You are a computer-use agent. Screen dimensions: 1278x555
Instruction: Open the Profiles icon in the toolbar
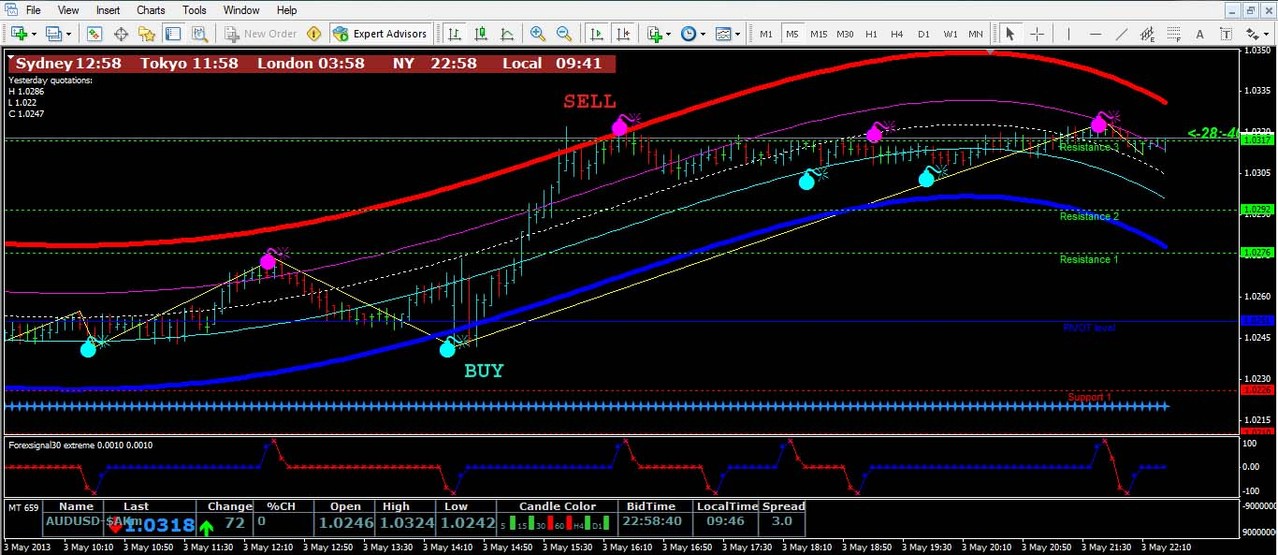coord(53,33)
